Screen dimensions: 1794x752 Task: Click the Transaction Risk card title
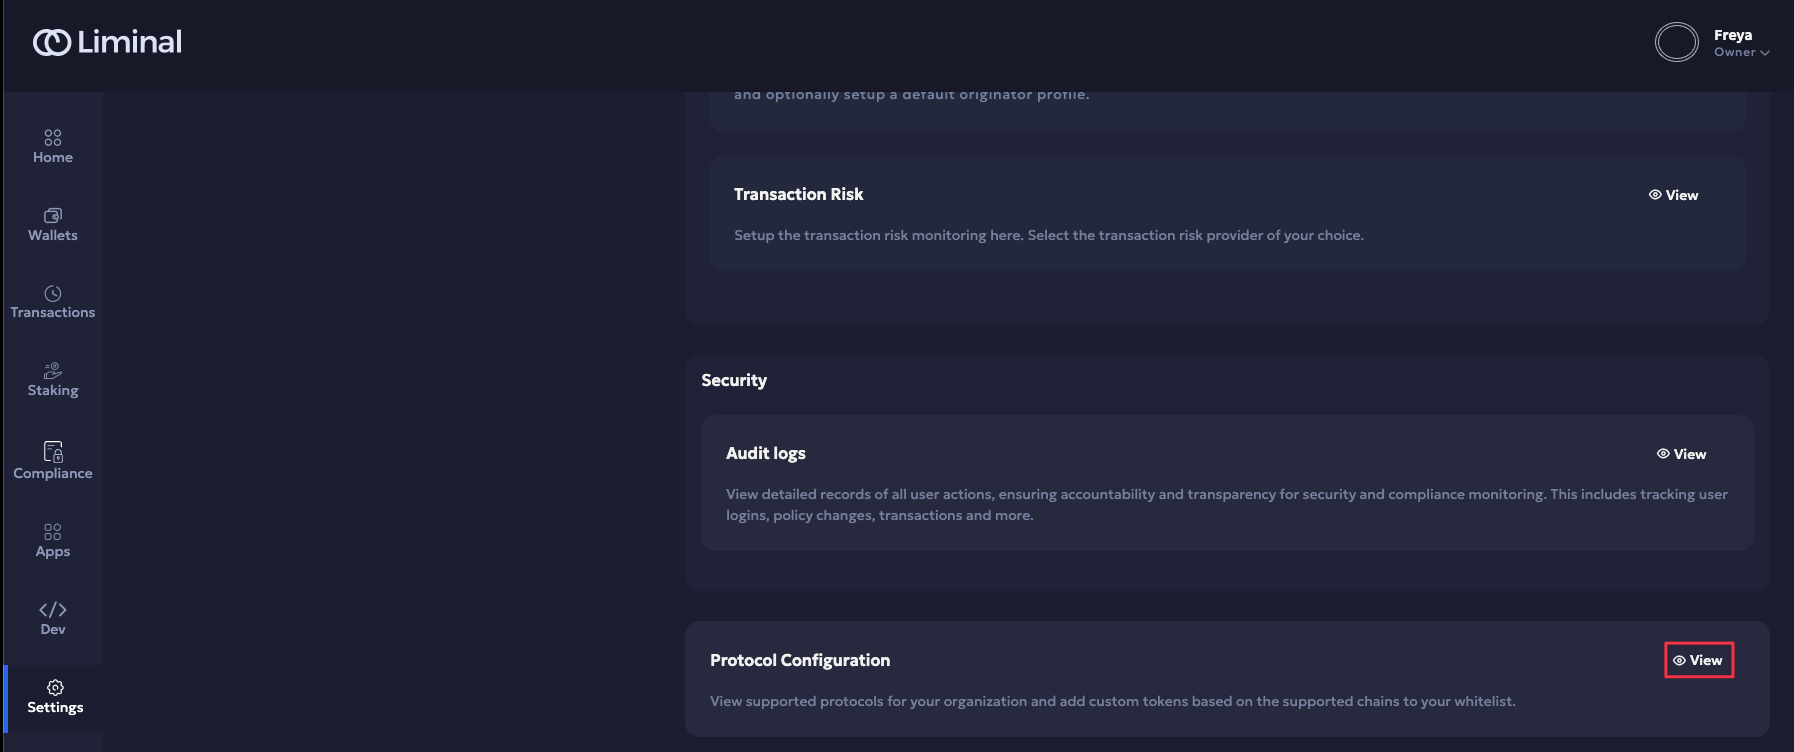click(x=798, y=194)
